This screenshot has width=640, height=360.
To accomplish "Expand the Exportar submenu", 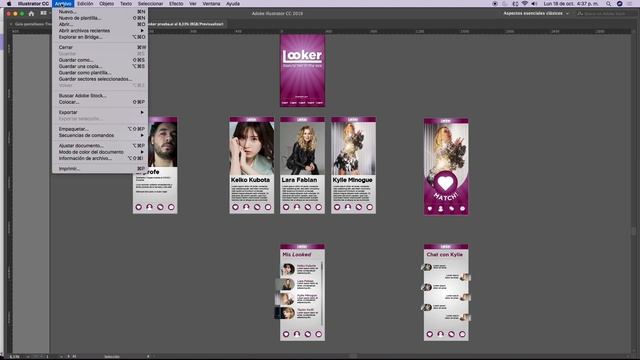I will pos(100,112).
